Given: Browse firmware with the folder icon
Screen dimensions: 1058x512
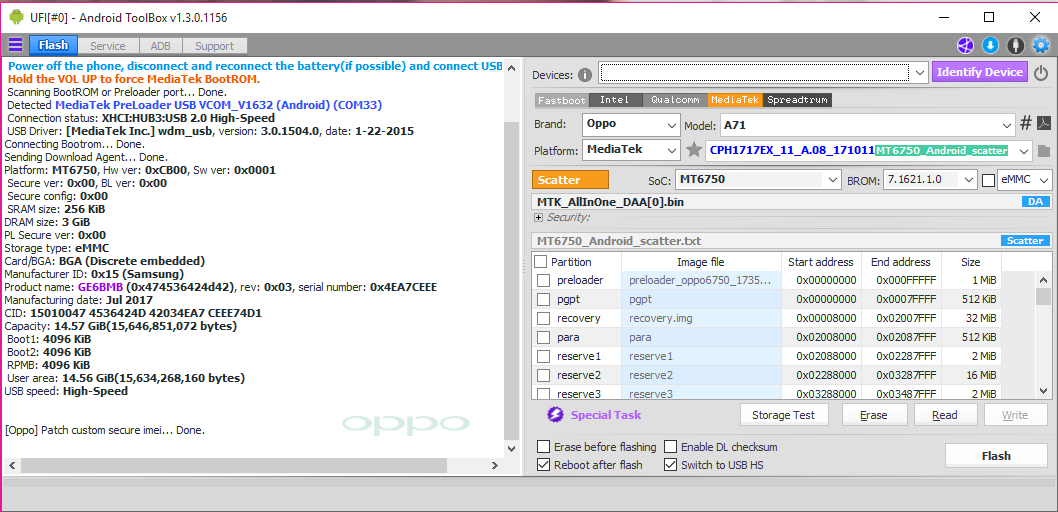Looking at the screenshot, I should (1044, 150).
